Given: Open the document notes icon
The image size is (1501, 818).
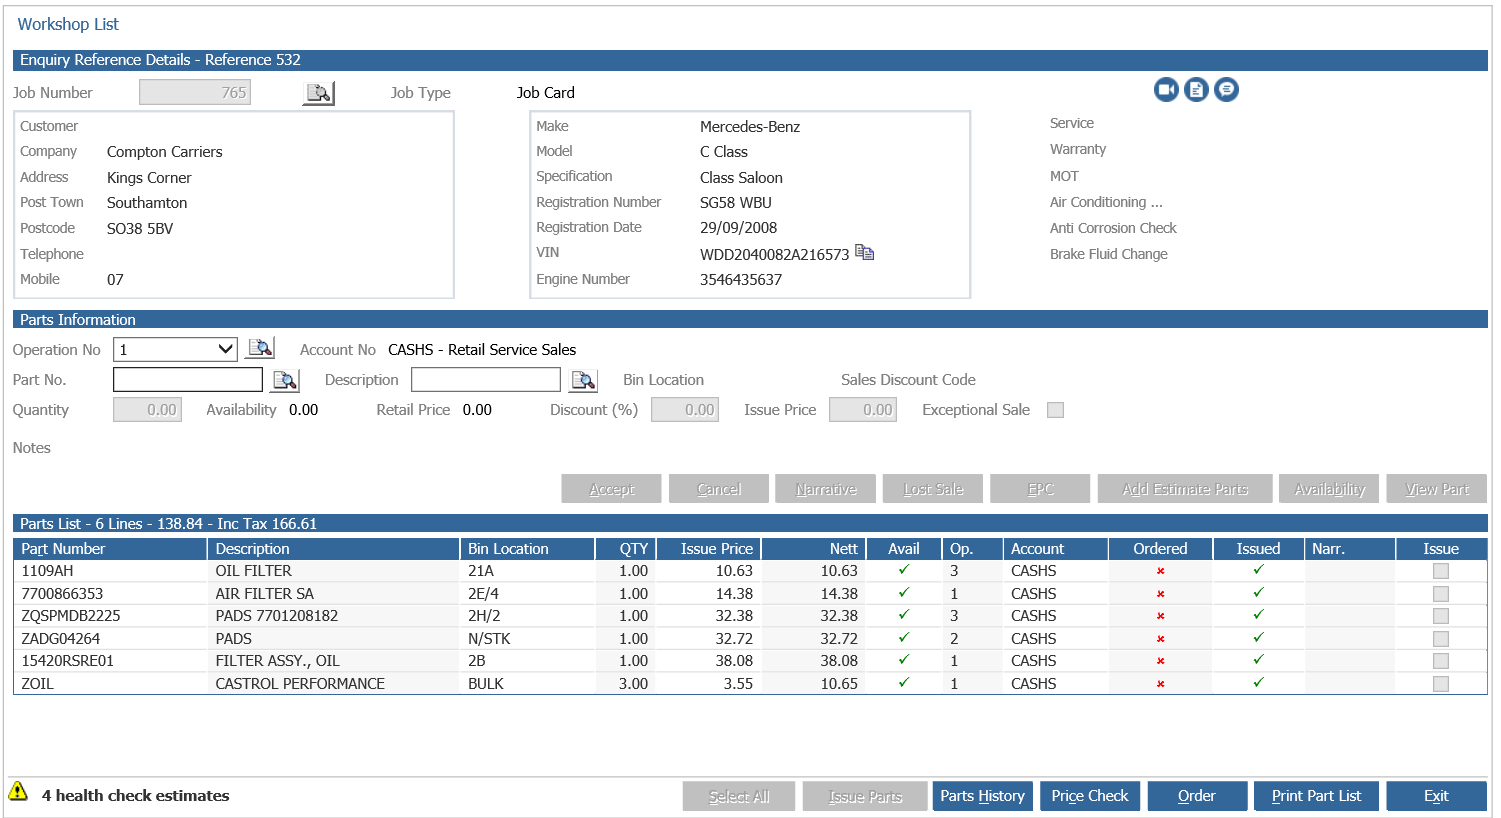Looking at the screenshot, I should [x=1196, y=89].
